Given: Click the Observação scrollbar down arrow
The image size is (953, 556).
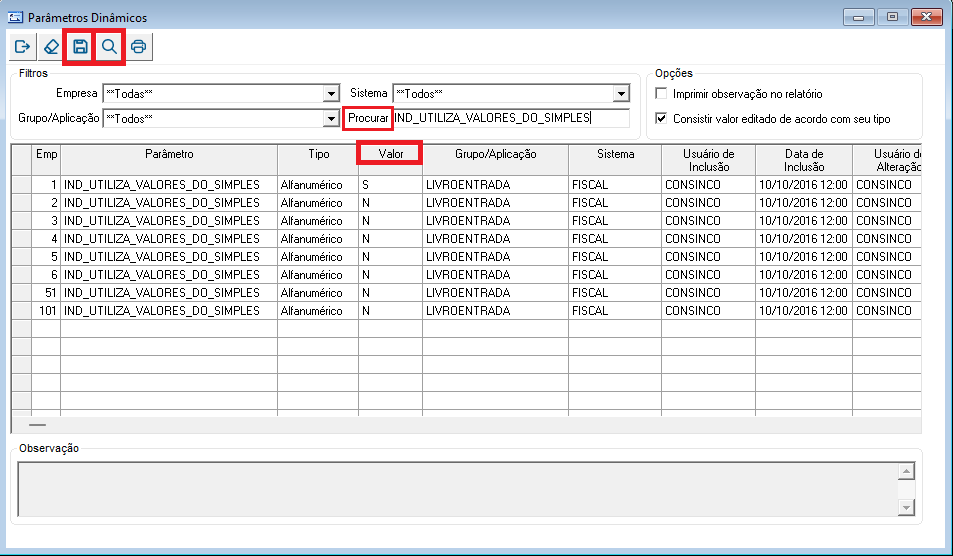Looking at the screenshot, I should pyautogui.click(x=906, y=507).
